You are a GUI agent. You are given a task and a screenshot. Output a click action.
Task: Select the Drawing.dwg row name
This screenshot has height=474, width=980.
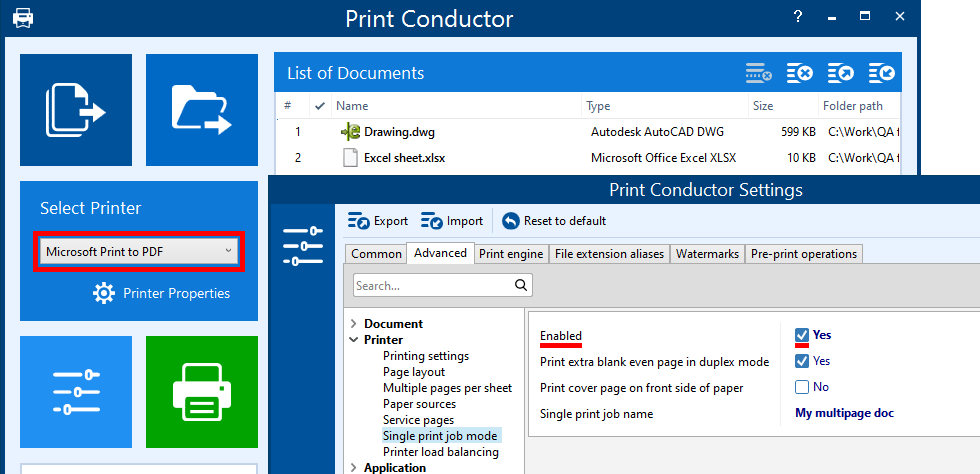pyautogui.click(x=399, y=132)
